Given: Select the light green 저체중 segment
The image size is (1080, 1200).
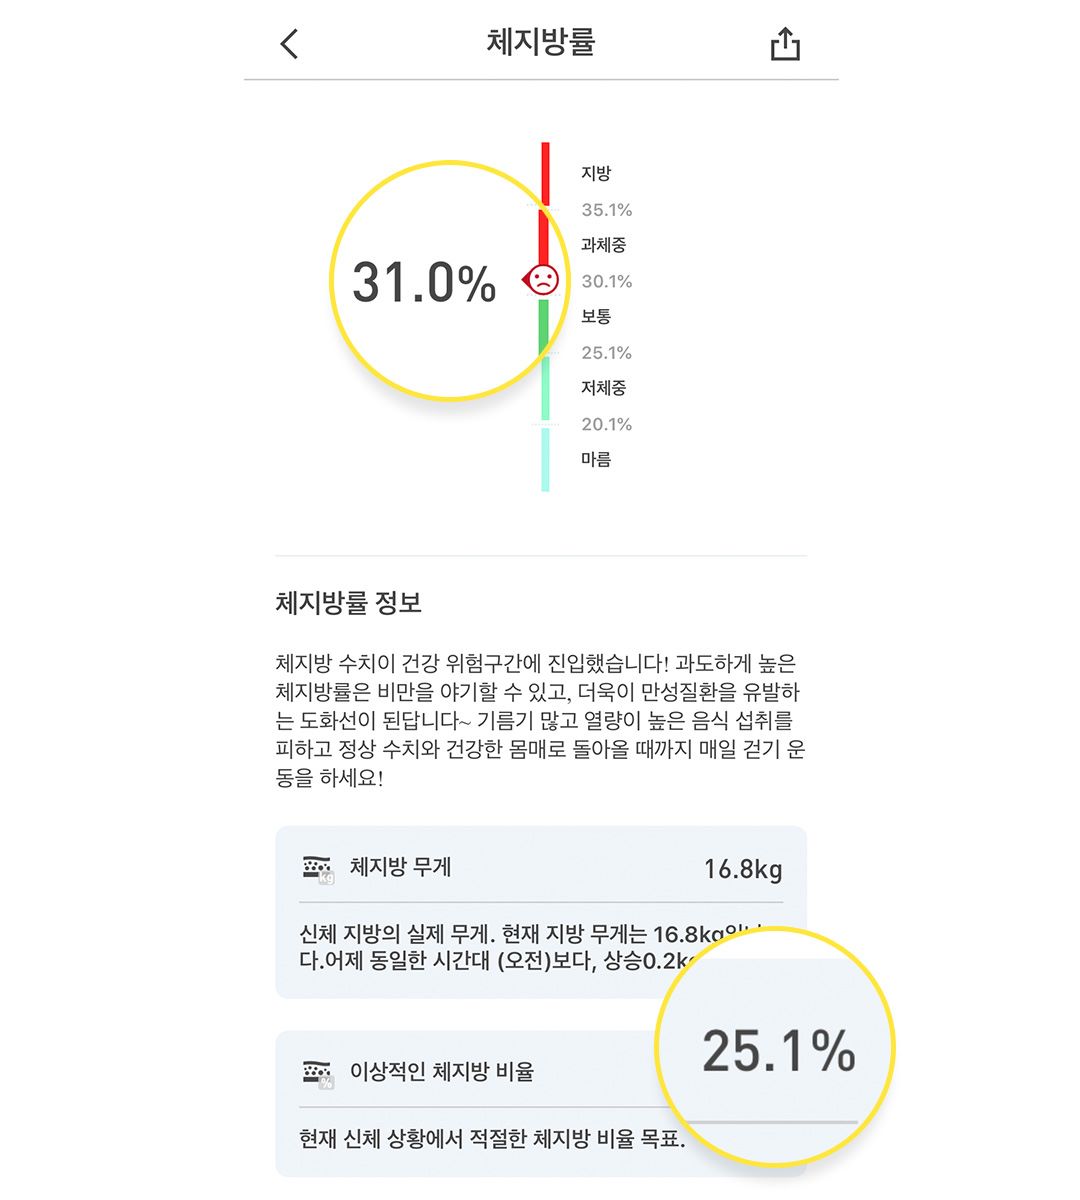Looking at the screenshot, I should click(x=545, y=388).
